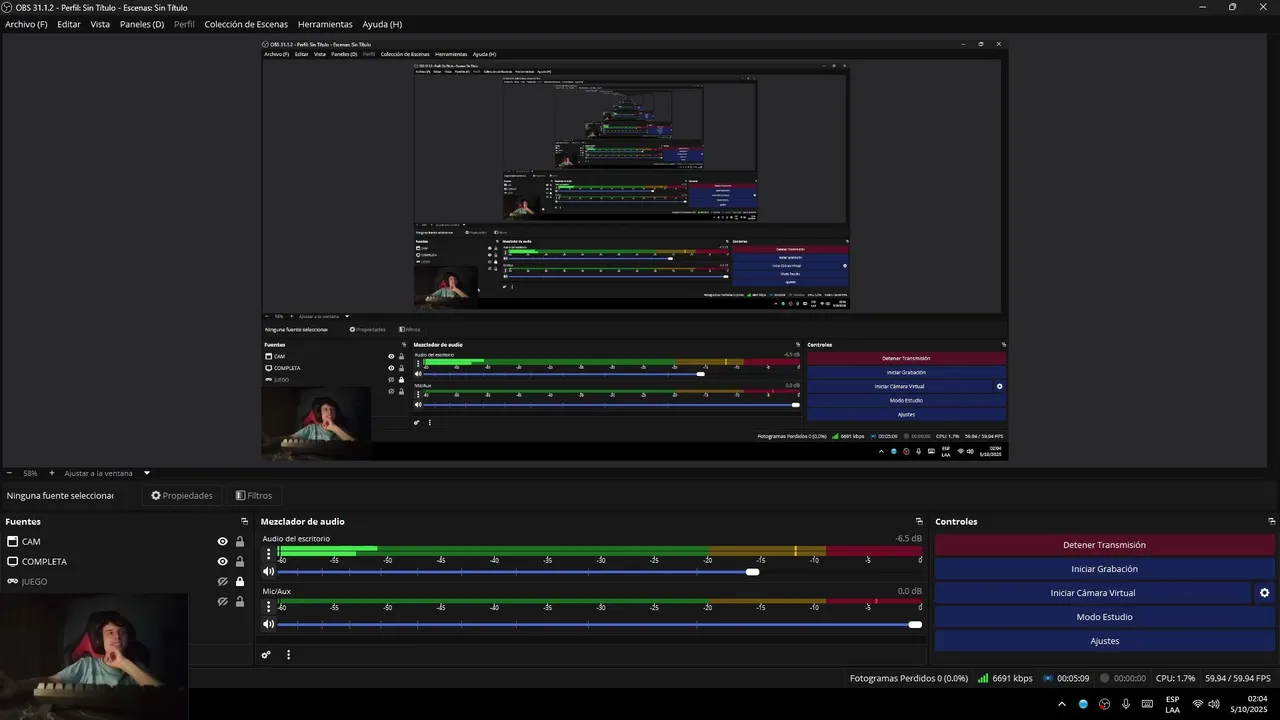Image resolution: width=1280 pixels, height=720 pixels.
Task: Click Iniciar Cámara Virtual
Action: click(x=1092, y=593)
